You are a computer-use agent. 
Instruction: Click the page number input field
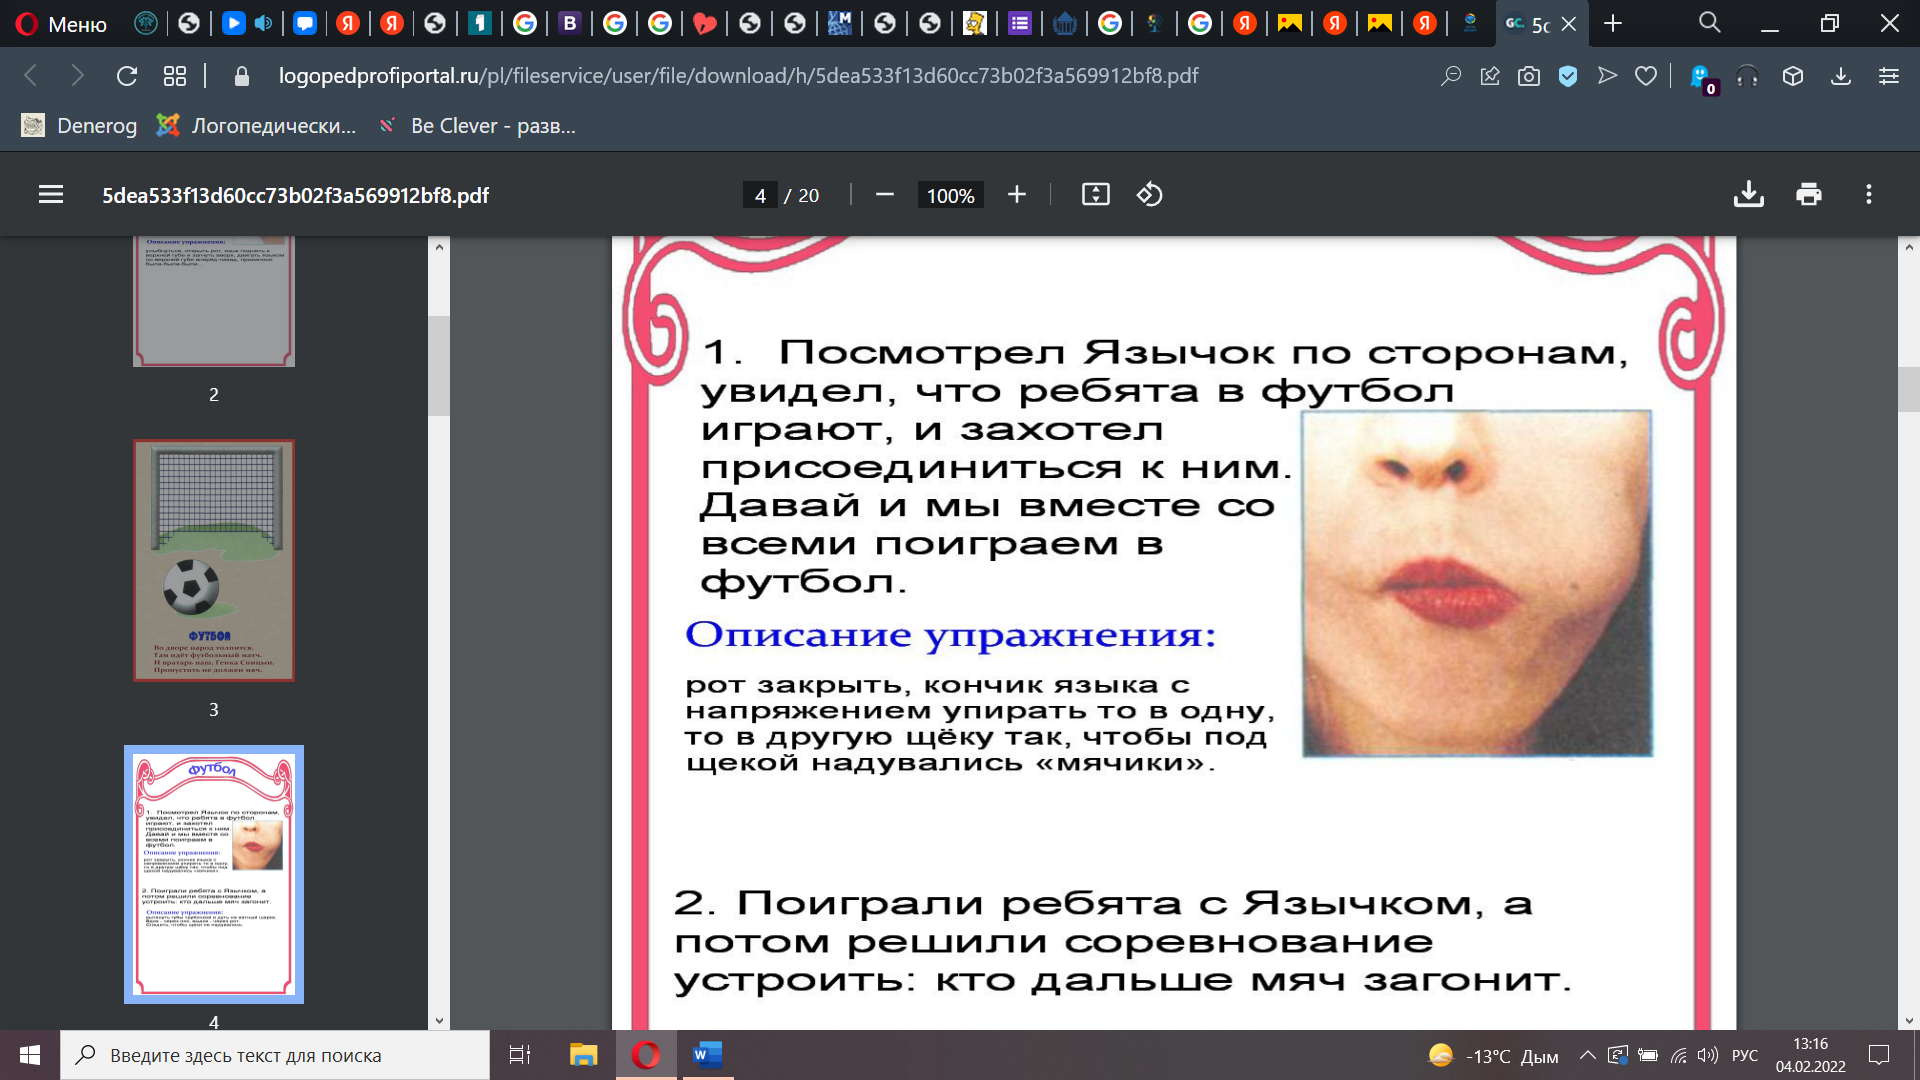click(760, 196)
